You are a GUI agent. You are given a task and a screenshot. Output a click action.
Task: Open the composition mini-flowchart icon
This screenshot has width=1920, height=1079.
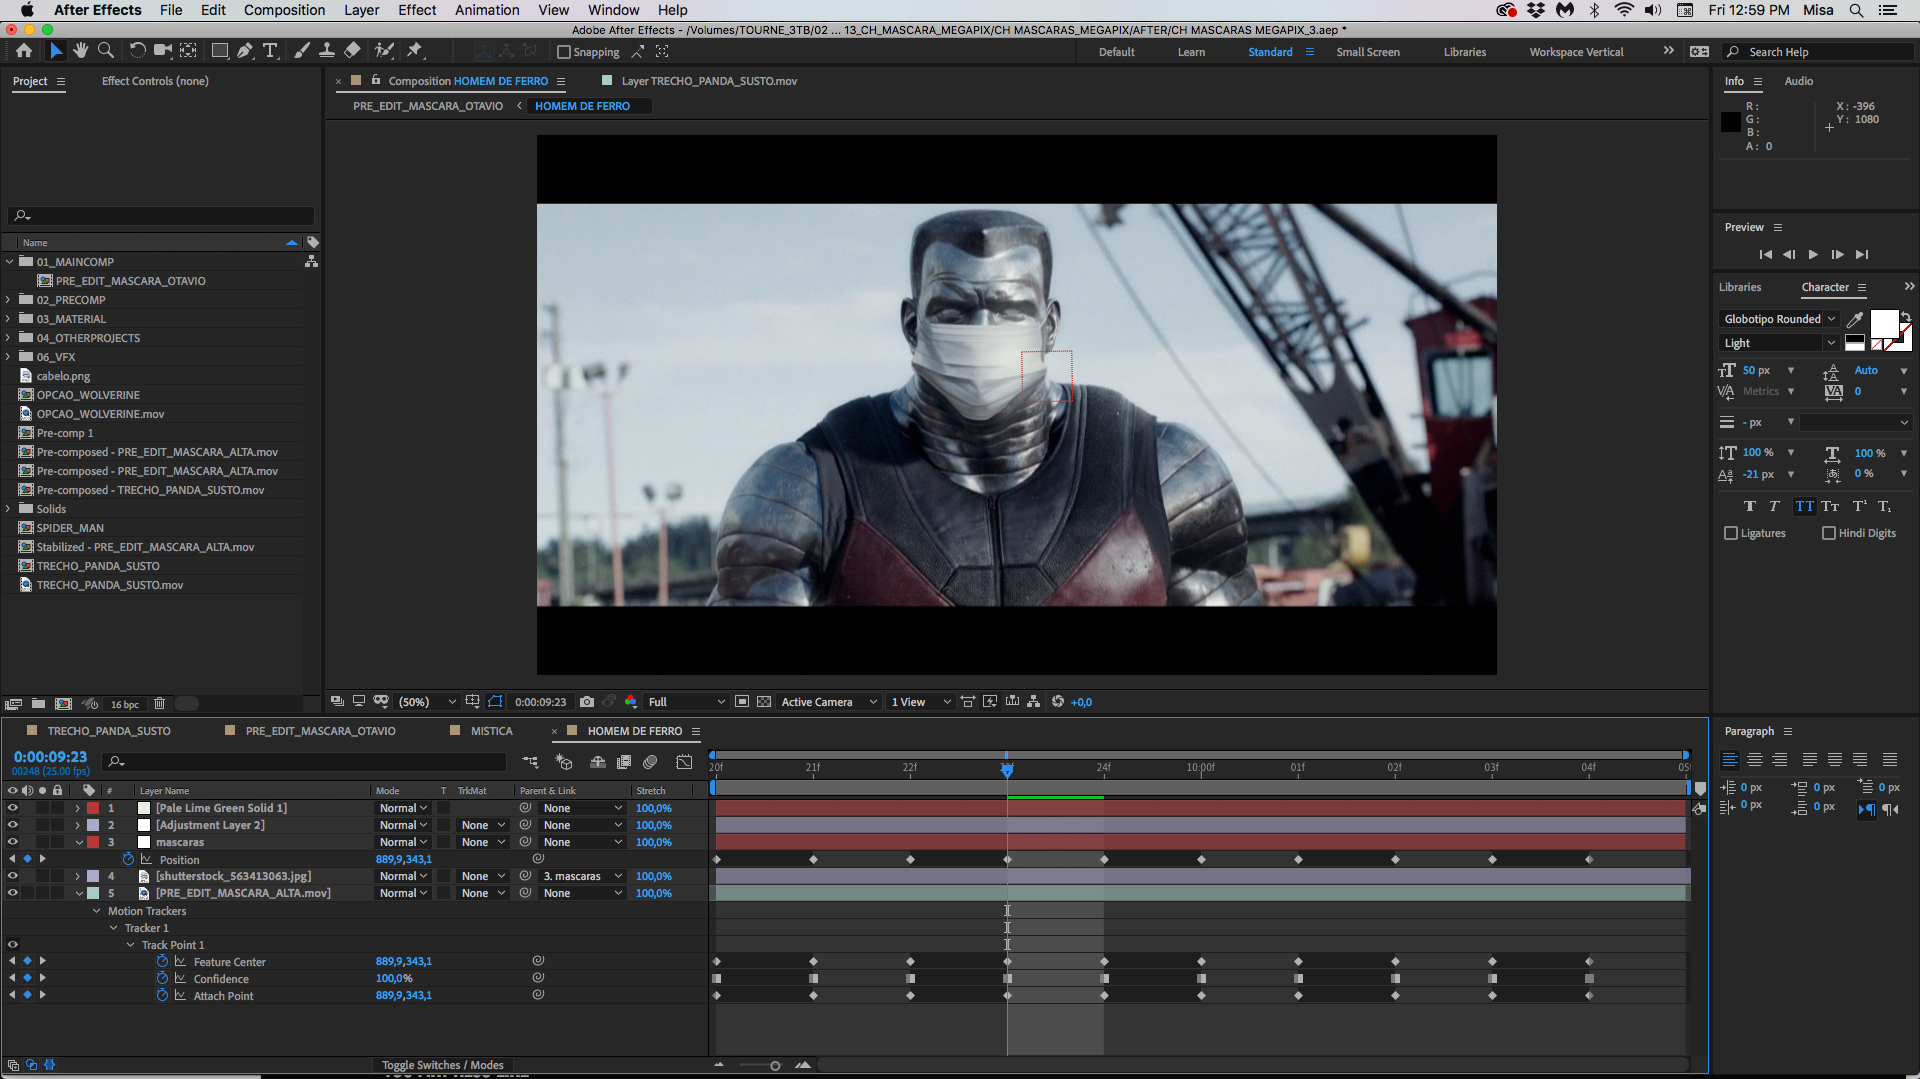(x=530, y=762)
